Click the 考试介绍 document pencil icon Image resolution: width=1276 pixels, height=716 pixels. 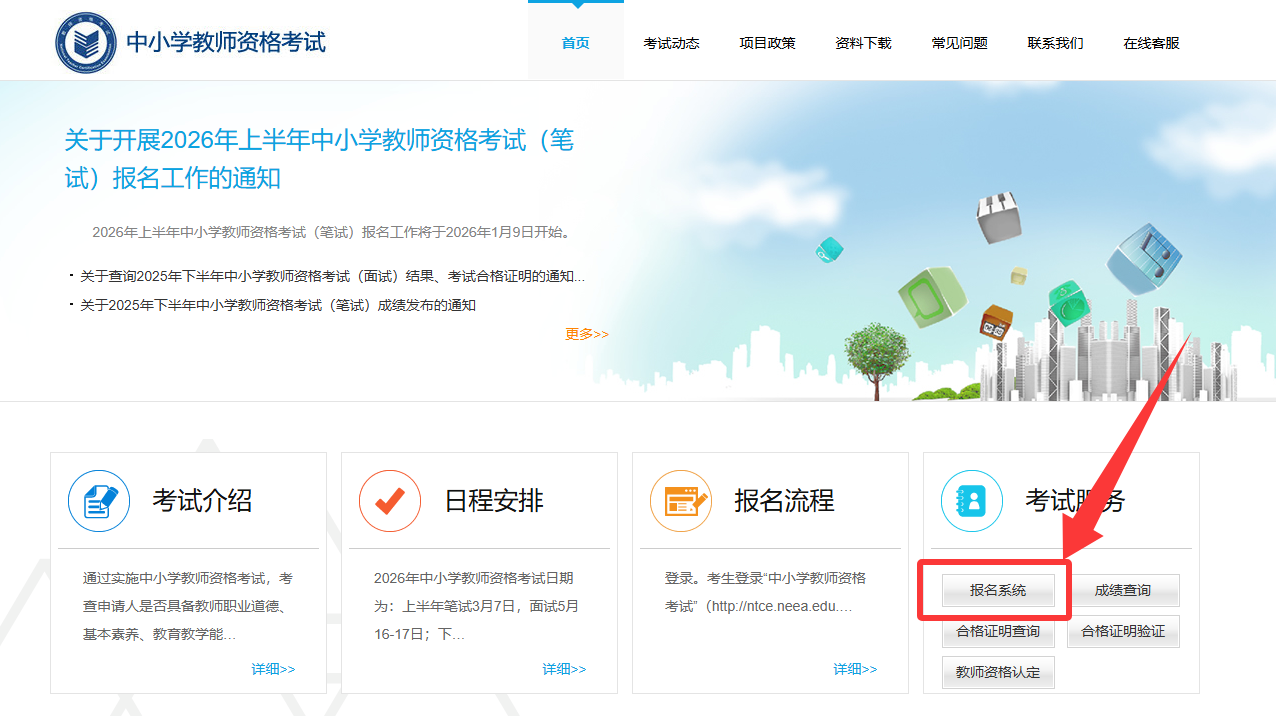click(99, 501)
